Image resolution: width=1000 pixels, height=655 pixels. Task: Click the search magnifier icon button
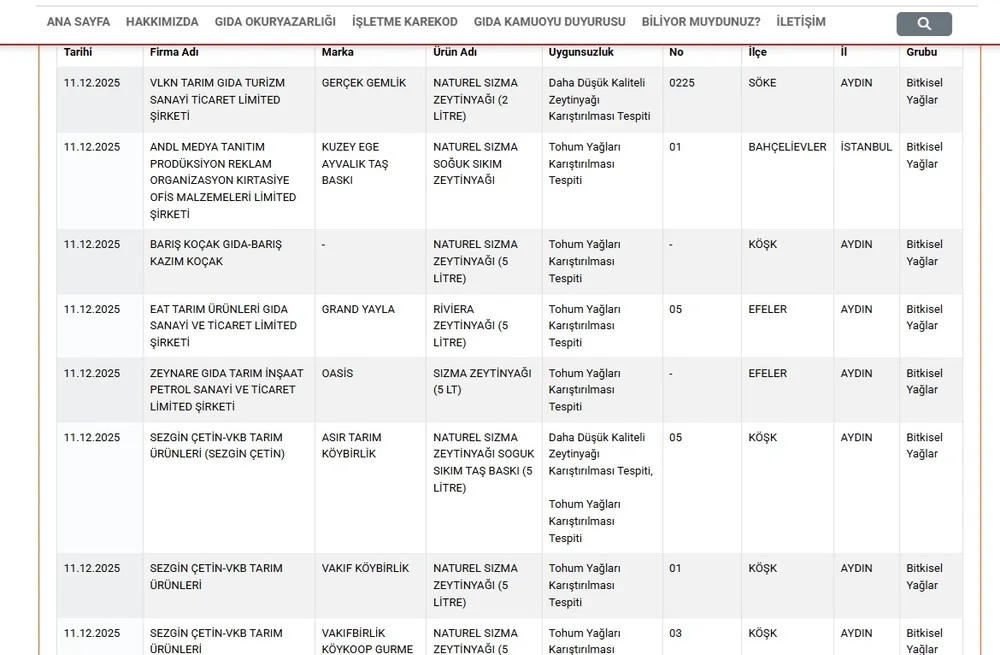pos(923,23)
